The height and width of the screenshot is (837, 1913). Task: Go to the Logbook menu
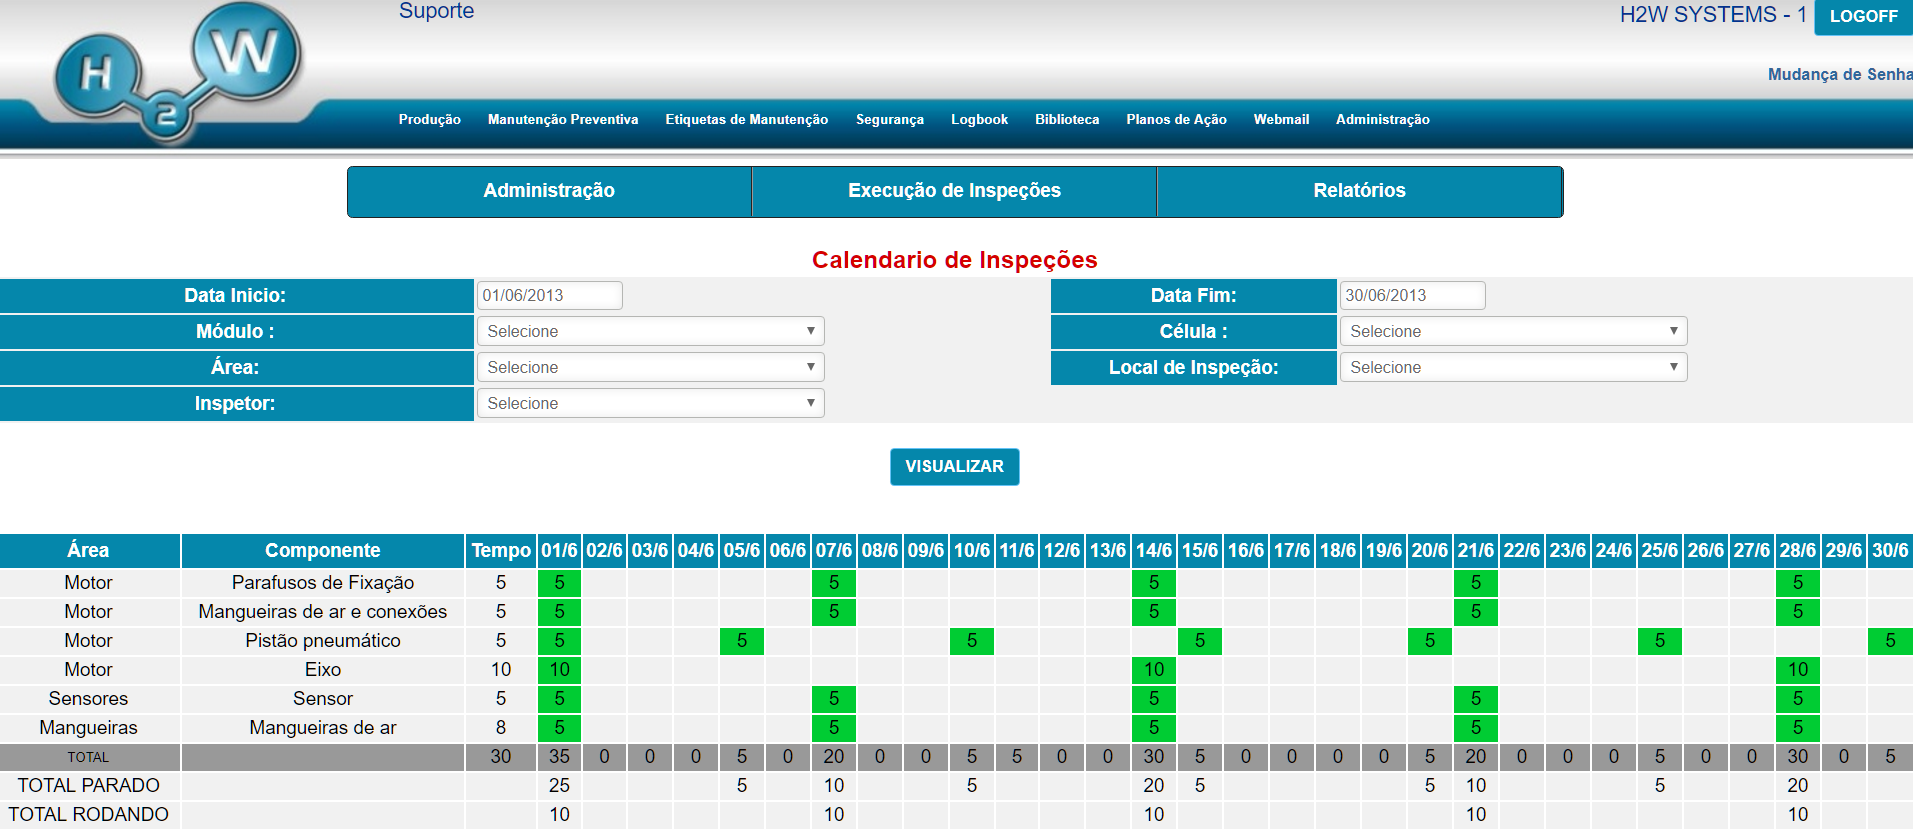coord(979,119)
